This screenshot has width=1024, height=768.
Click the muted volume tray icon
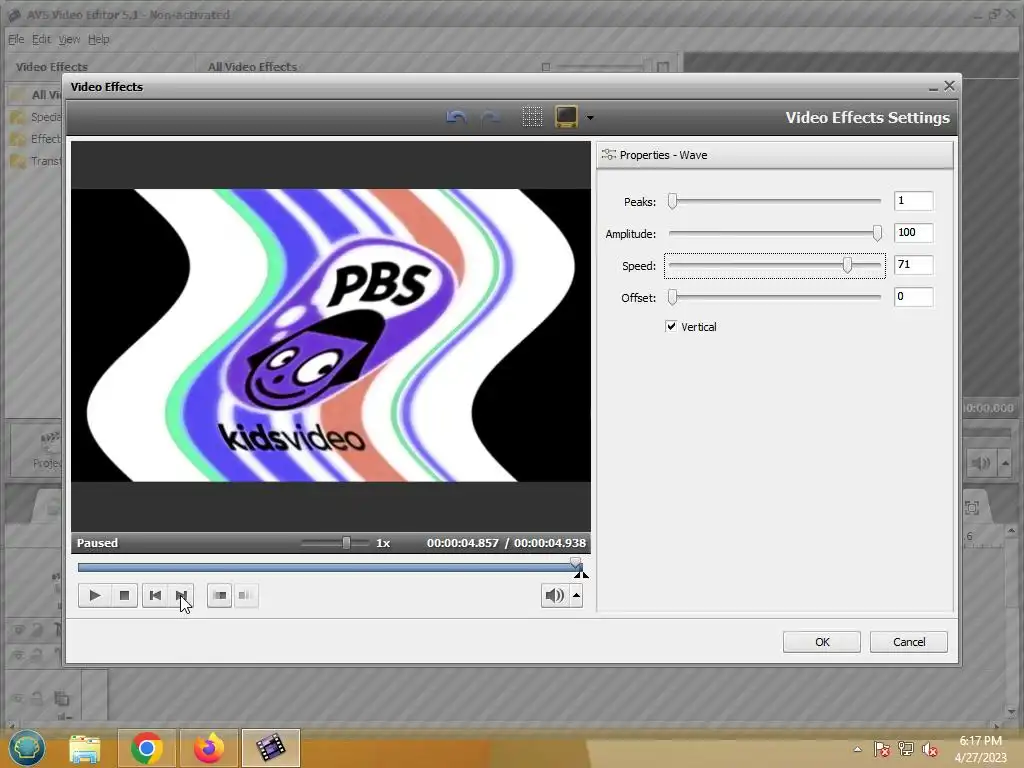[x=929, y=749]
